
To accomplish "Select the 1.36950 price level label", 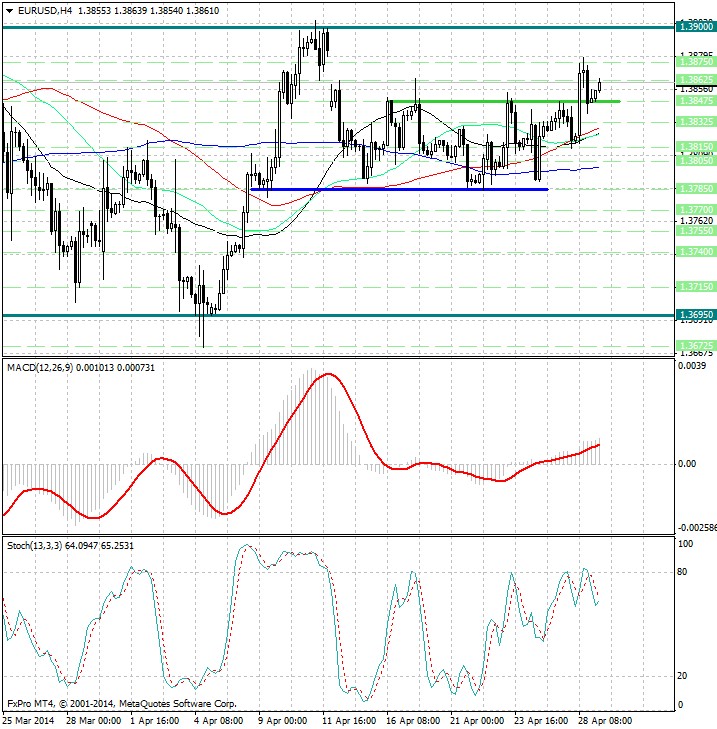I will pos(696,315).
